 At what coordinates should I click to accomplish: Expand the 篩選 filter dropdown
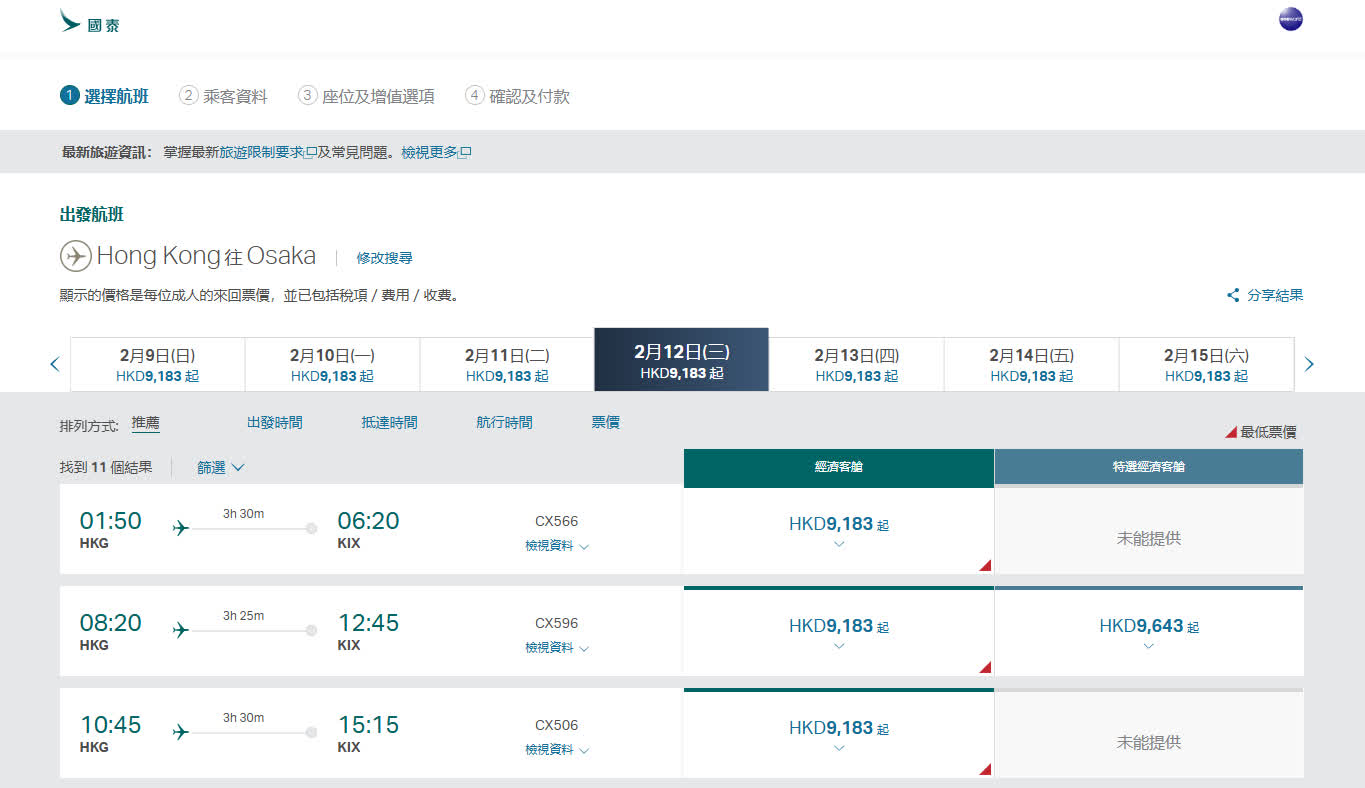pyautogui.click(x=220, y=467)
